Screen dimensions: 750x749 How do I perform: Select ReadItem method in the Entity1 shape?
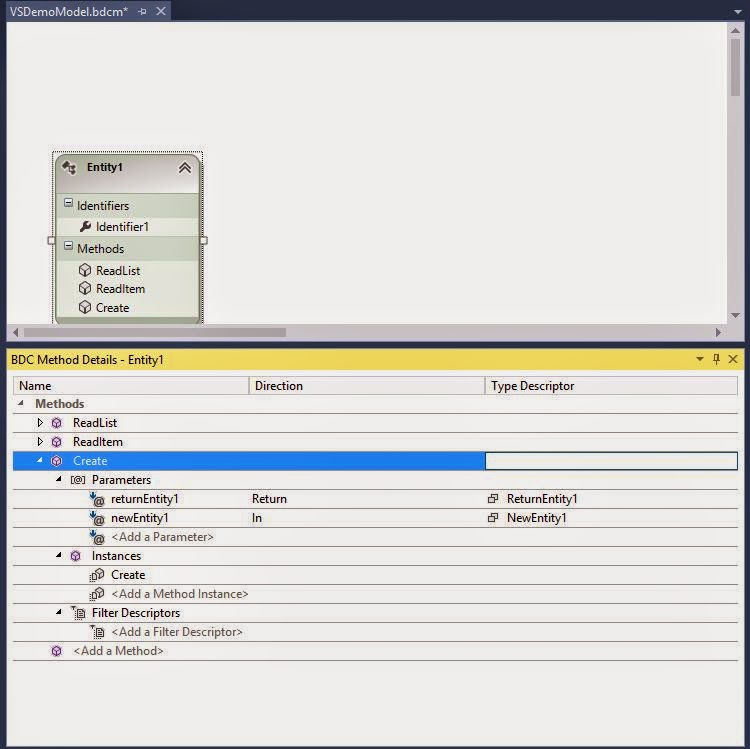coord(121,289)
